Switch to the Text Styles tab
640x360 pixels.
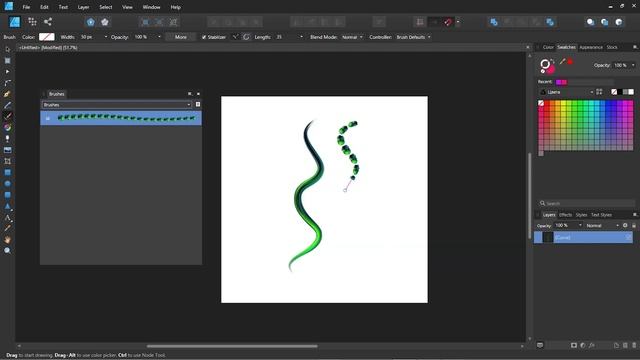click(x=601, y=215)
